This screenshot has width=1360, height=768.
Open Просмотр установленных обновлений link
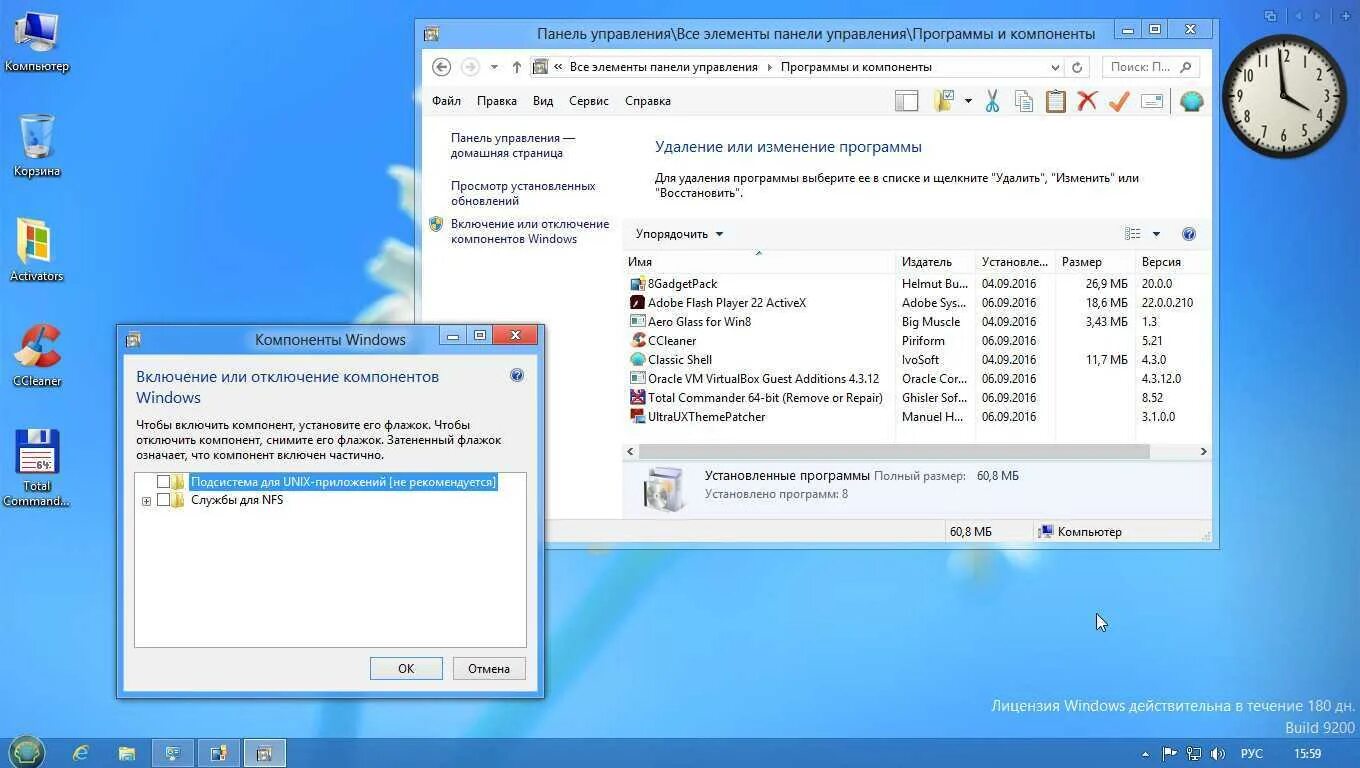(x=523, y=193)
